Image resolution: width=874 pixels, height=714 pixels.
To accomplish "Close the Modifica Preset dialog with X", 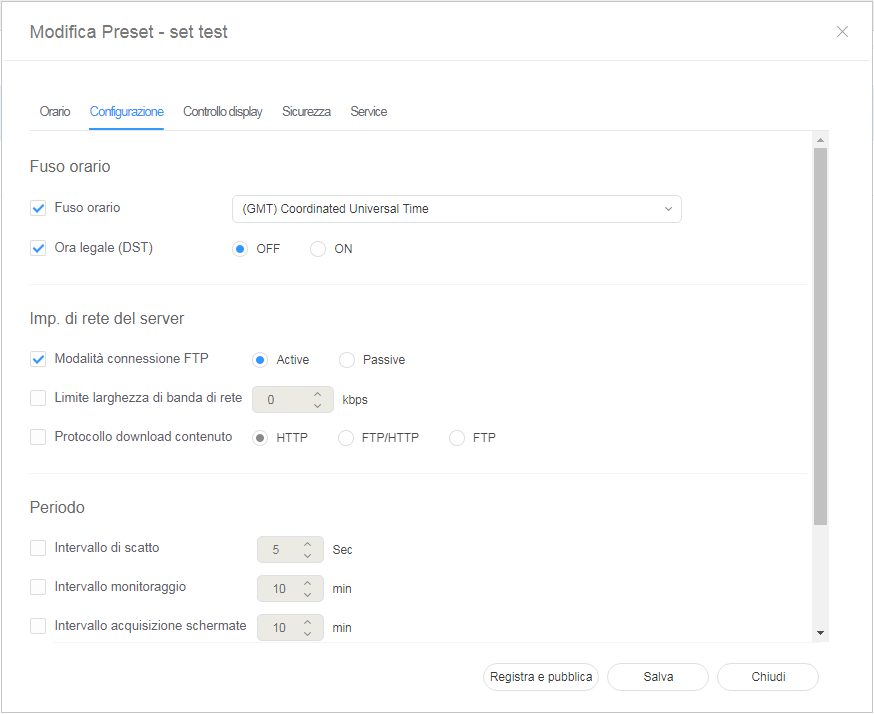I will 842,32.
